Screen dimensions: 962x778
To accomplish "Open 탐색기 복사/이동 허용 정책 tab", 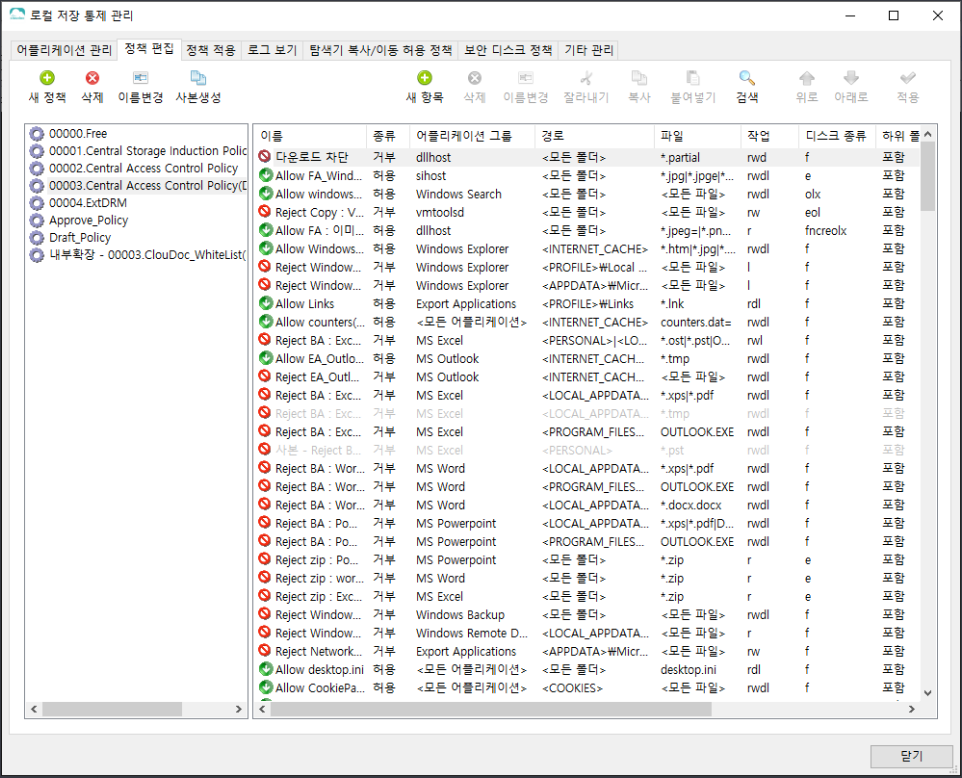I will 380,50.
